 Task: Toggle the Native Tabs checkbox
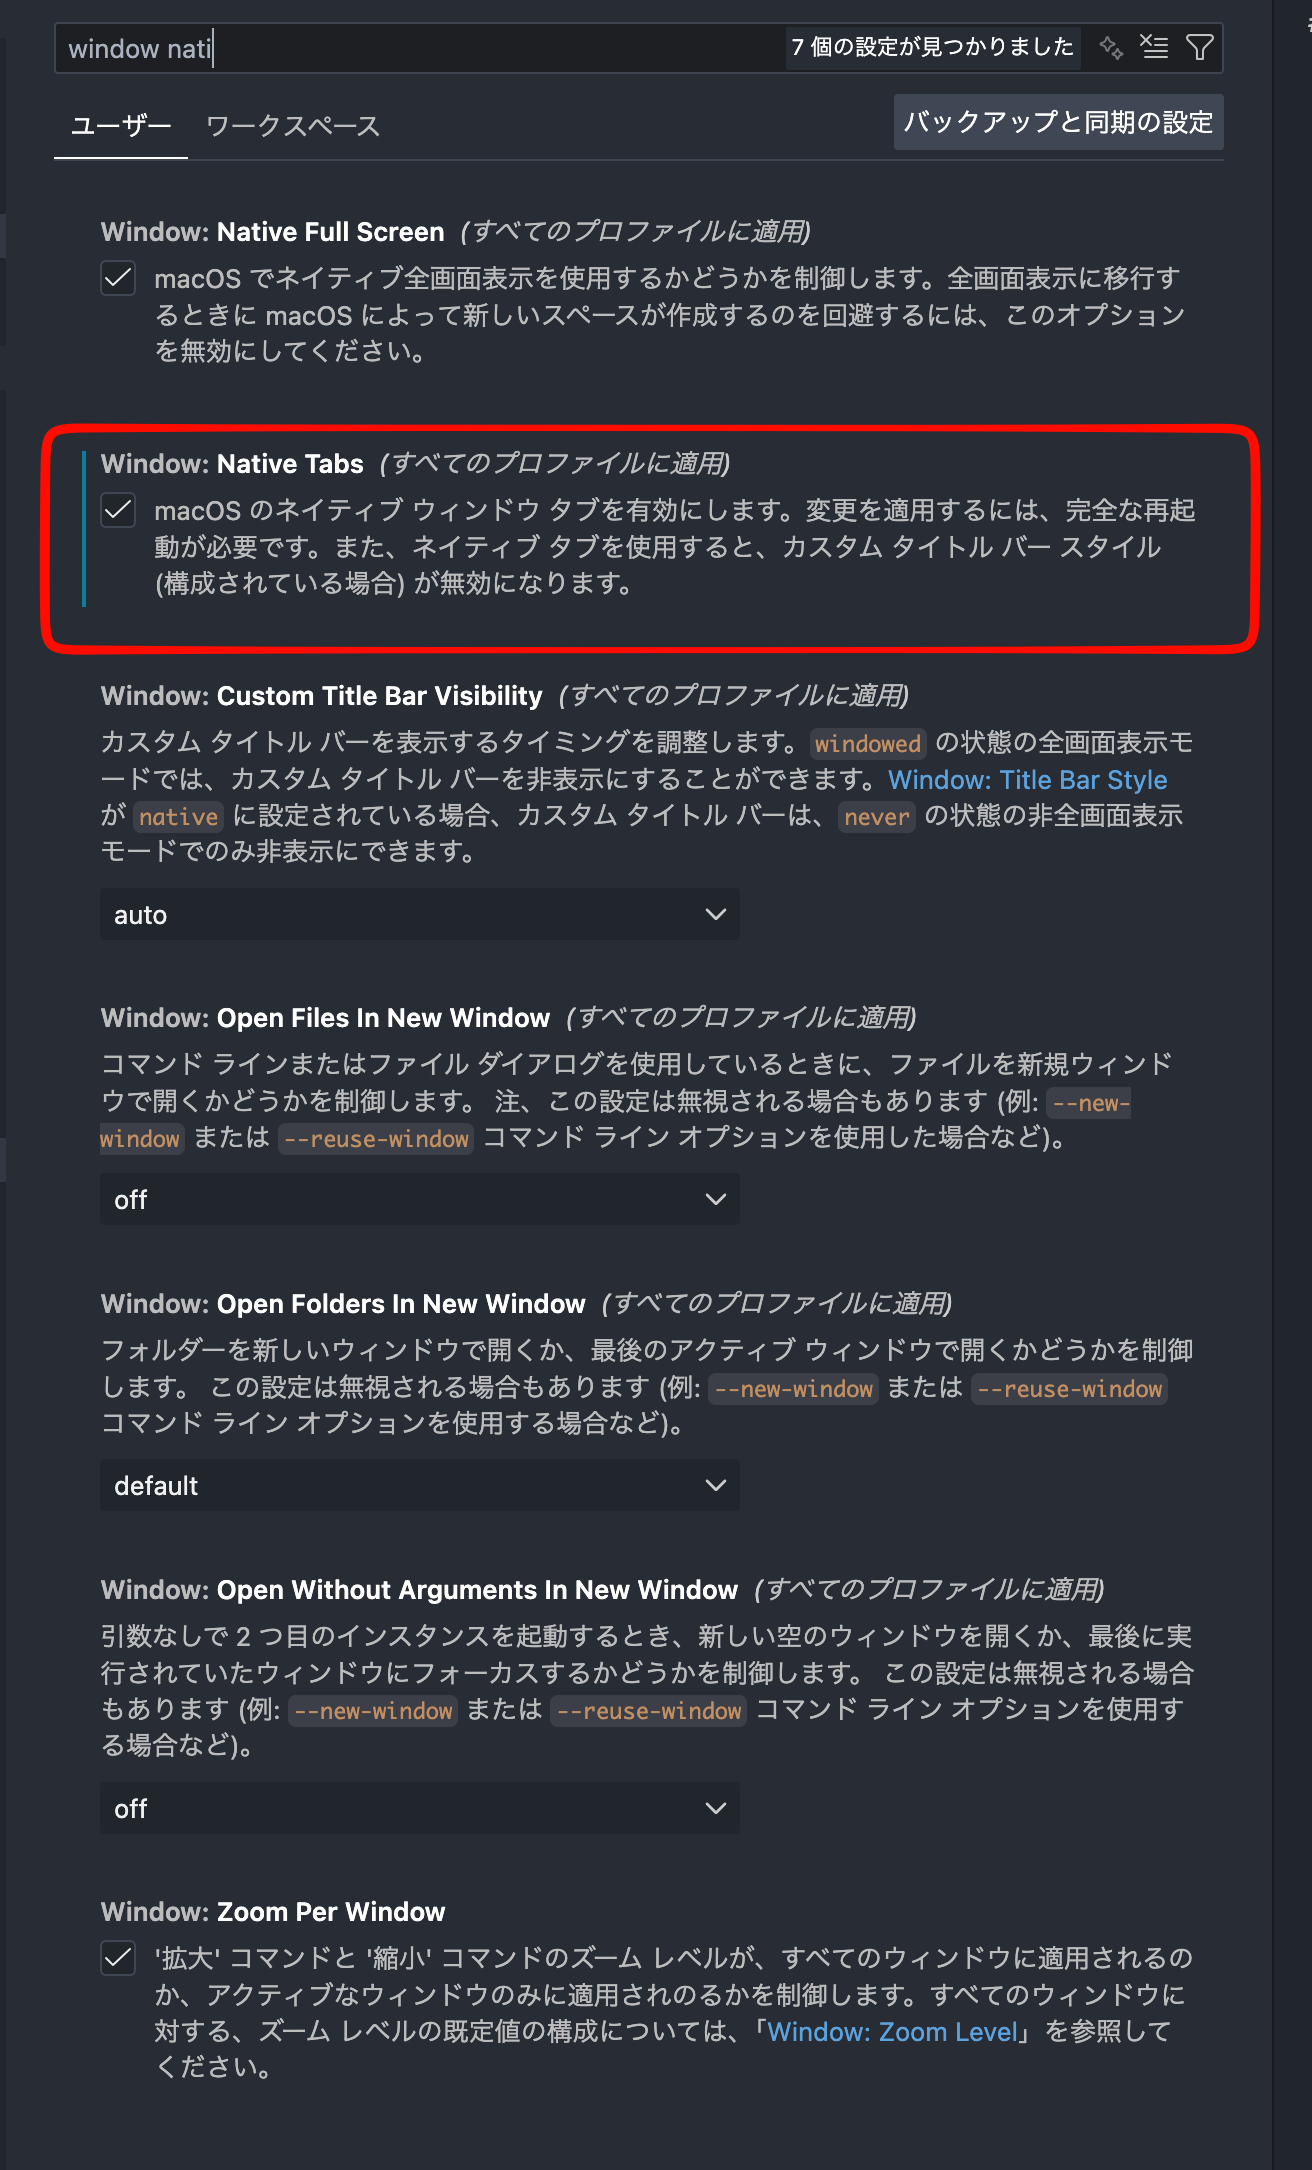(118, 510)
